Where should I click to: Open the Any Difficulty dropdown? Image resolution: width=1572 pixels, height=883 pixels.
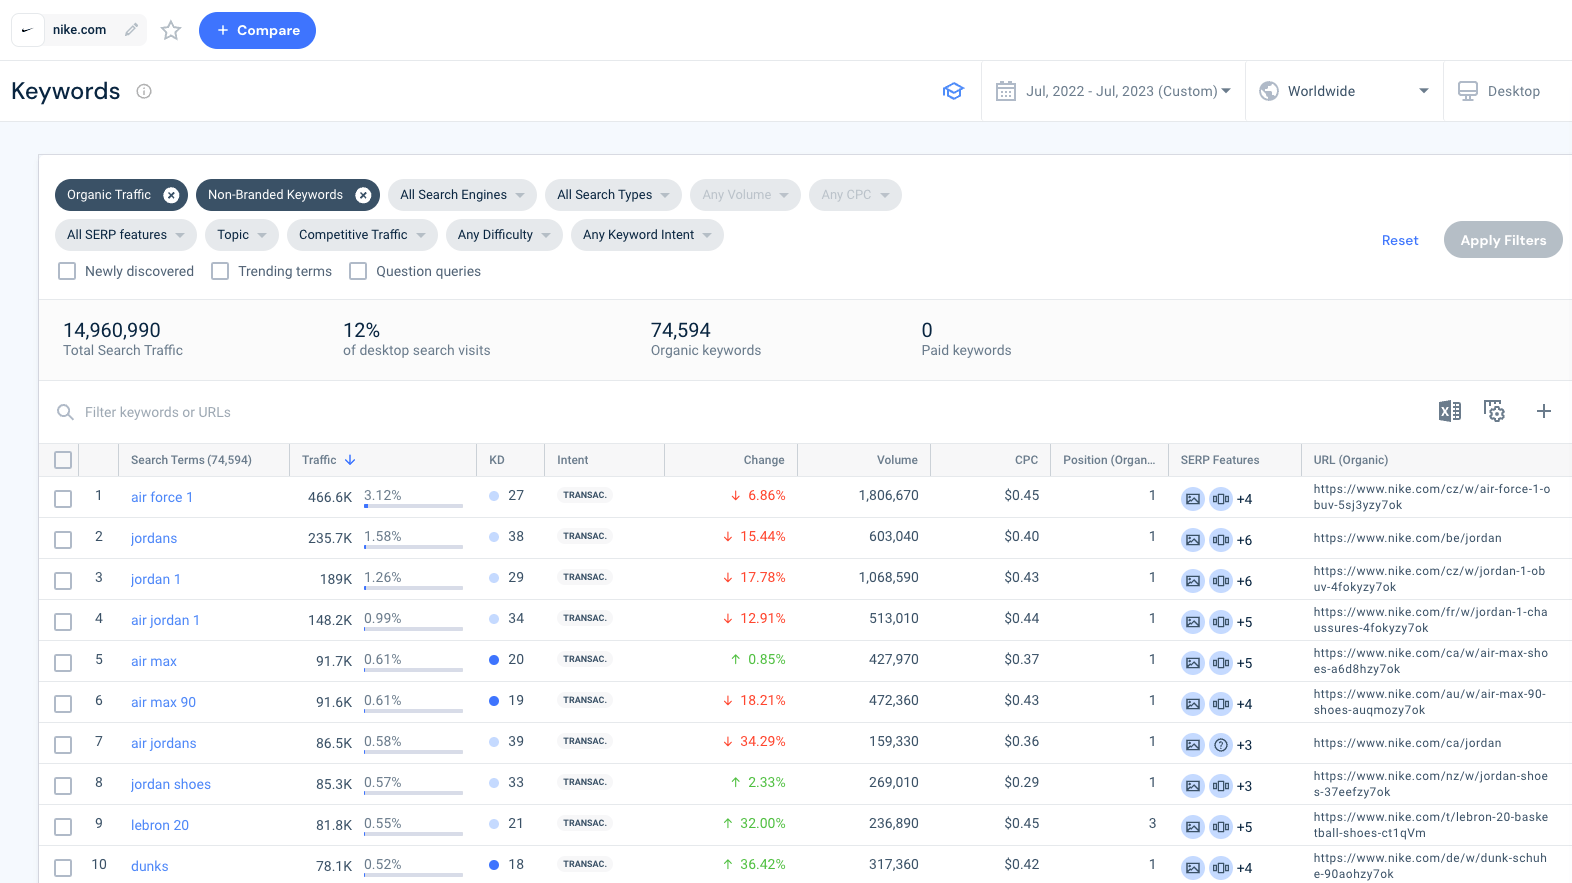504,235
